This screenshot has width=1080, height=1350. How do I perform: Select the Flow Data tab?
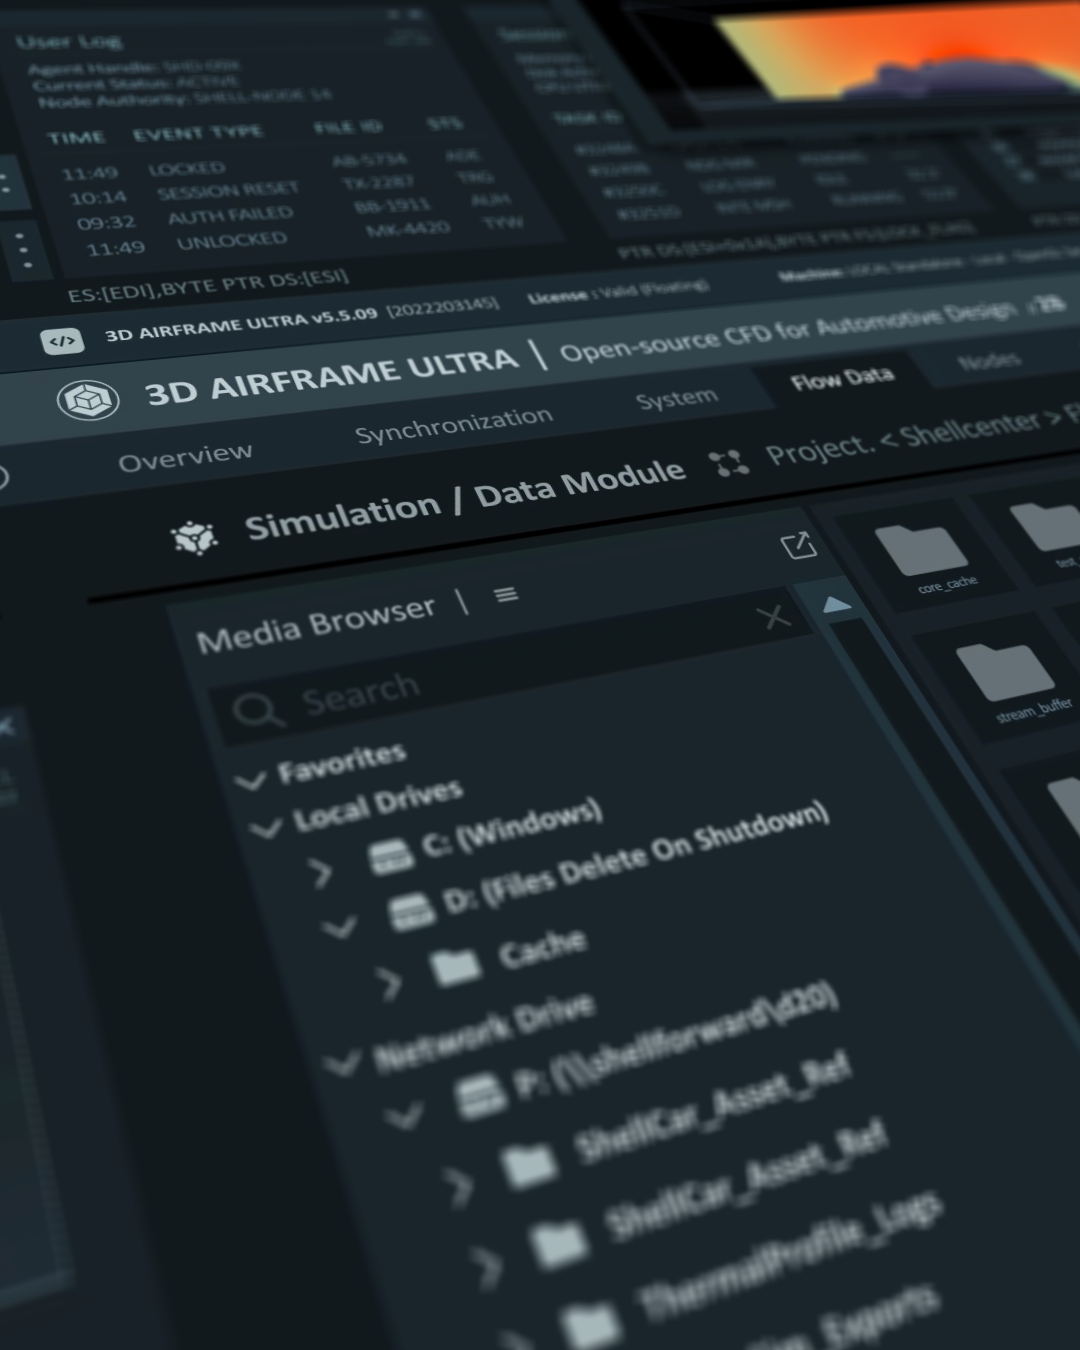point(841,378)
